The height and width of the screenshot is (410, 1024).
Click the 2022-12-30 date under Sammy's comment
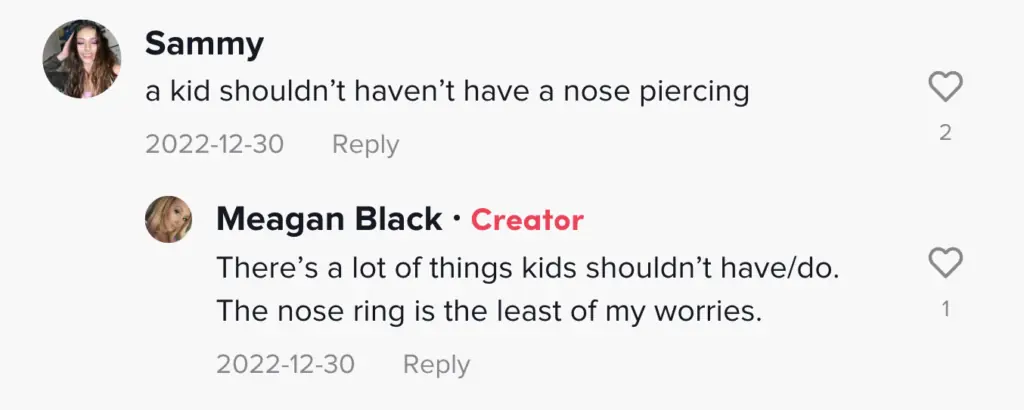(x=214, y=145)
